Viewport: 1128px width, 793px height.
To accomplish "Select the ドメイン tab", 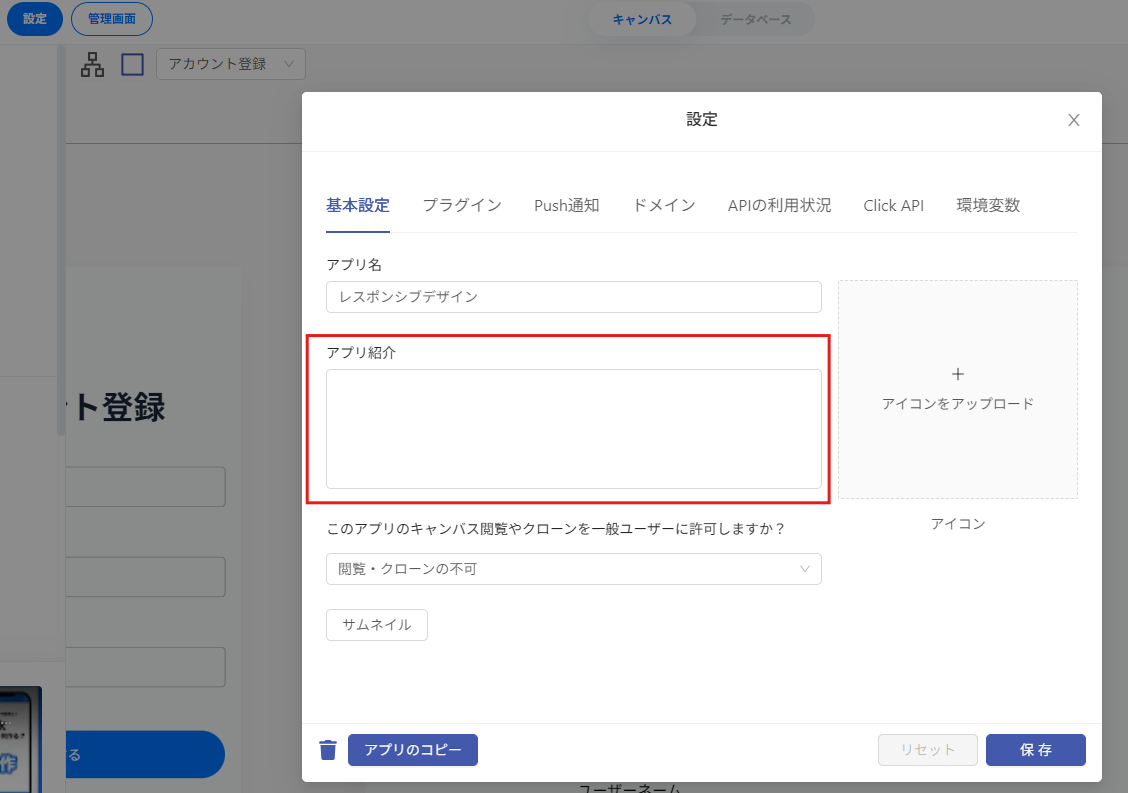I will pos(664,206).
